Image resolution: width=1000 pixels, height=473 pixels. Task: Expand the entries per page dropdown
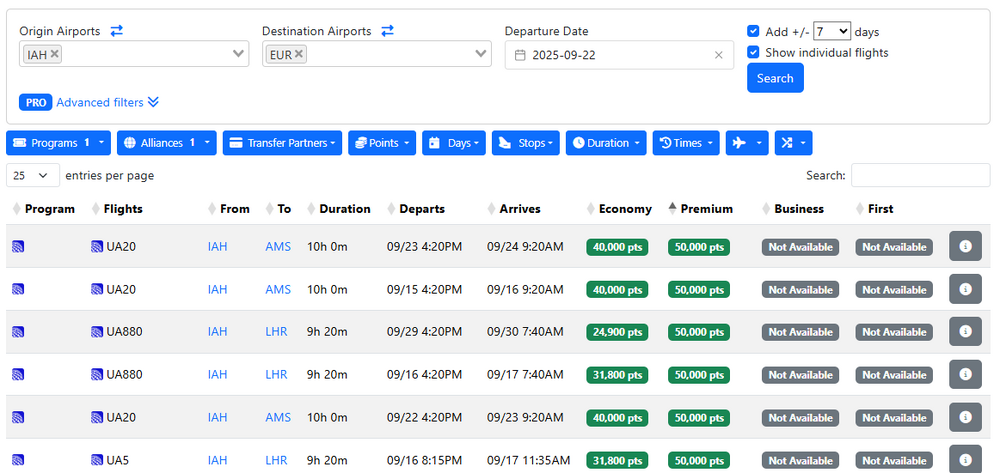point(33,175)
